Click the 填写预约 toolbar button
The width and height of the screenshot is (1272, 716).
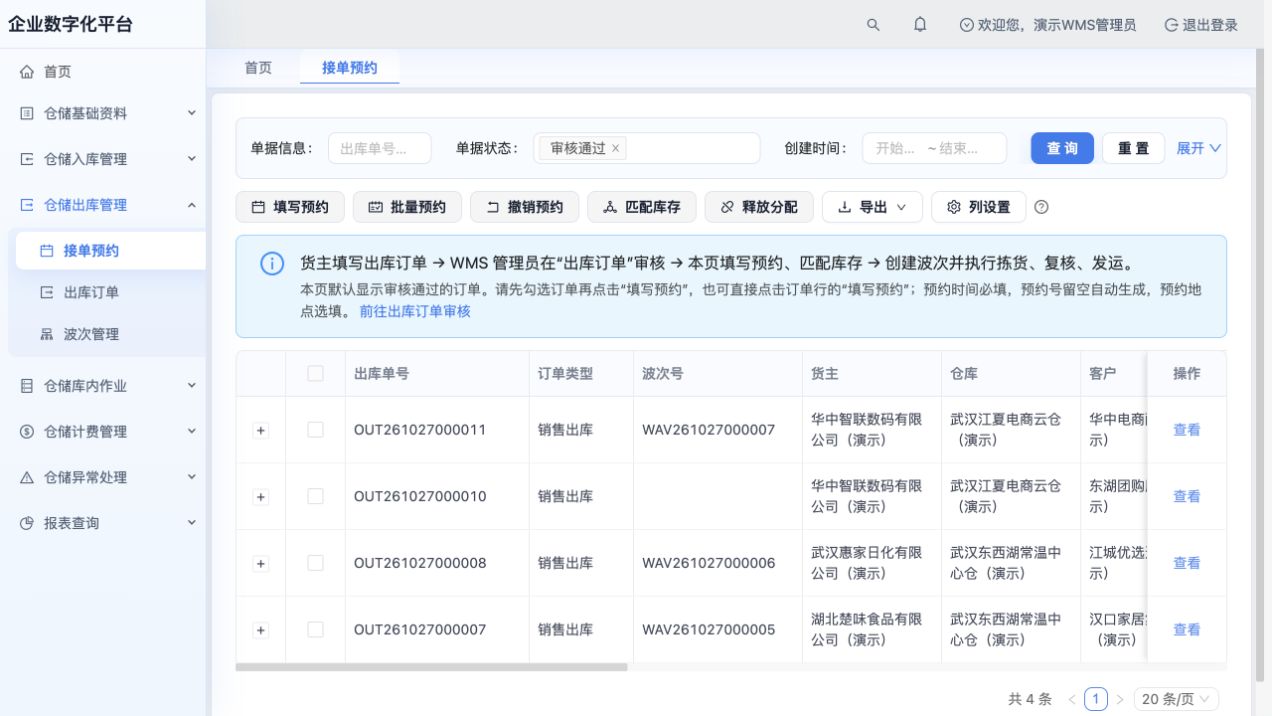click(x=290, y=207)
